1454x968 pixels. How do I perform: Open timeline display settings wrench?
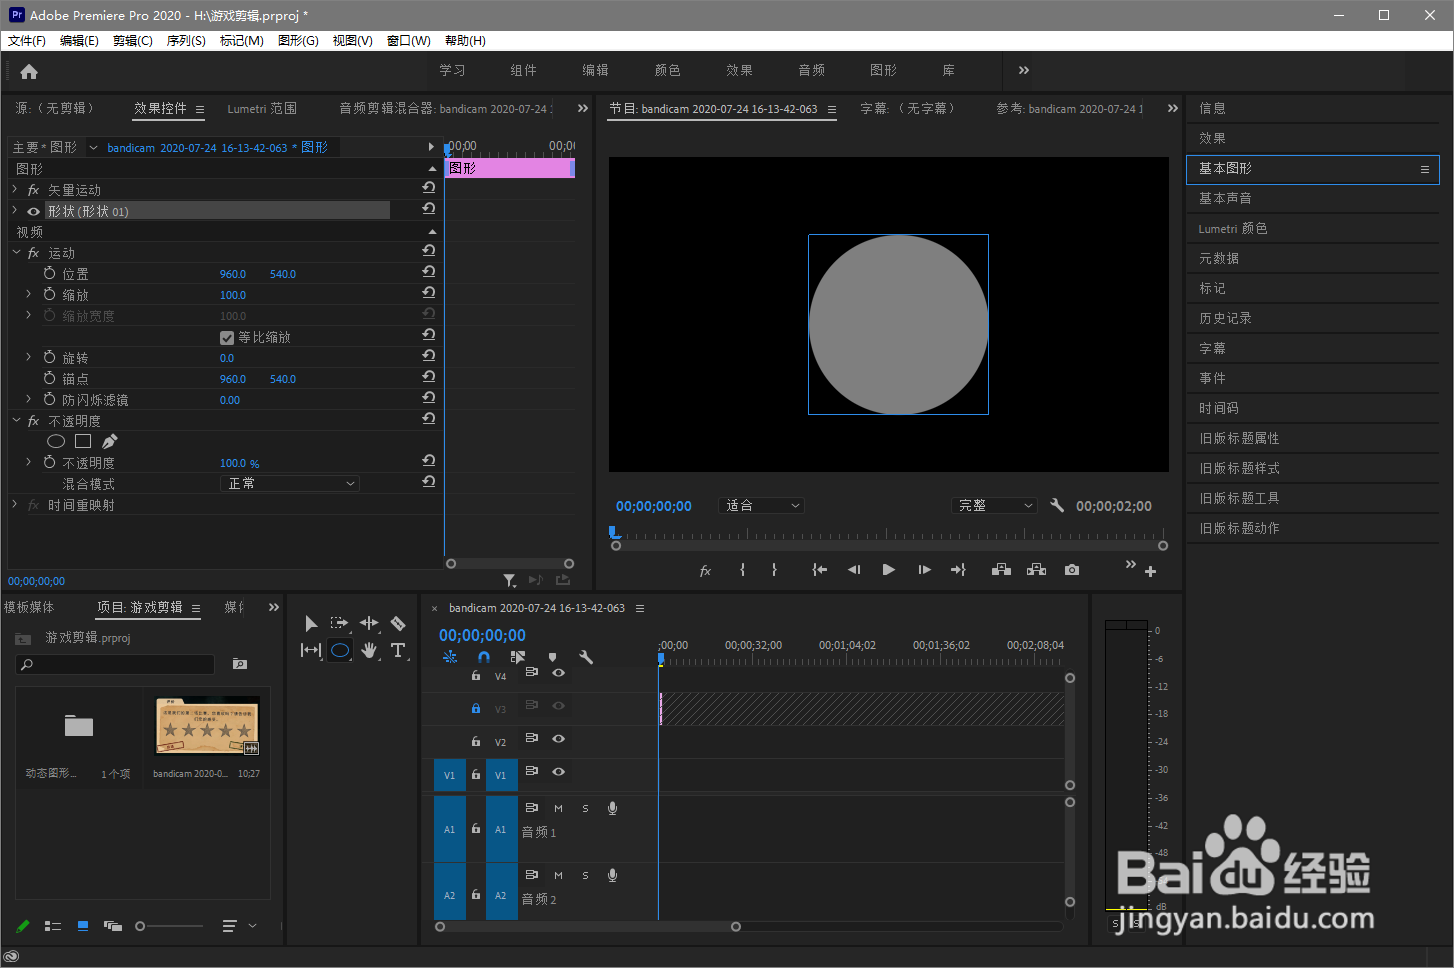tap(586, 657)
